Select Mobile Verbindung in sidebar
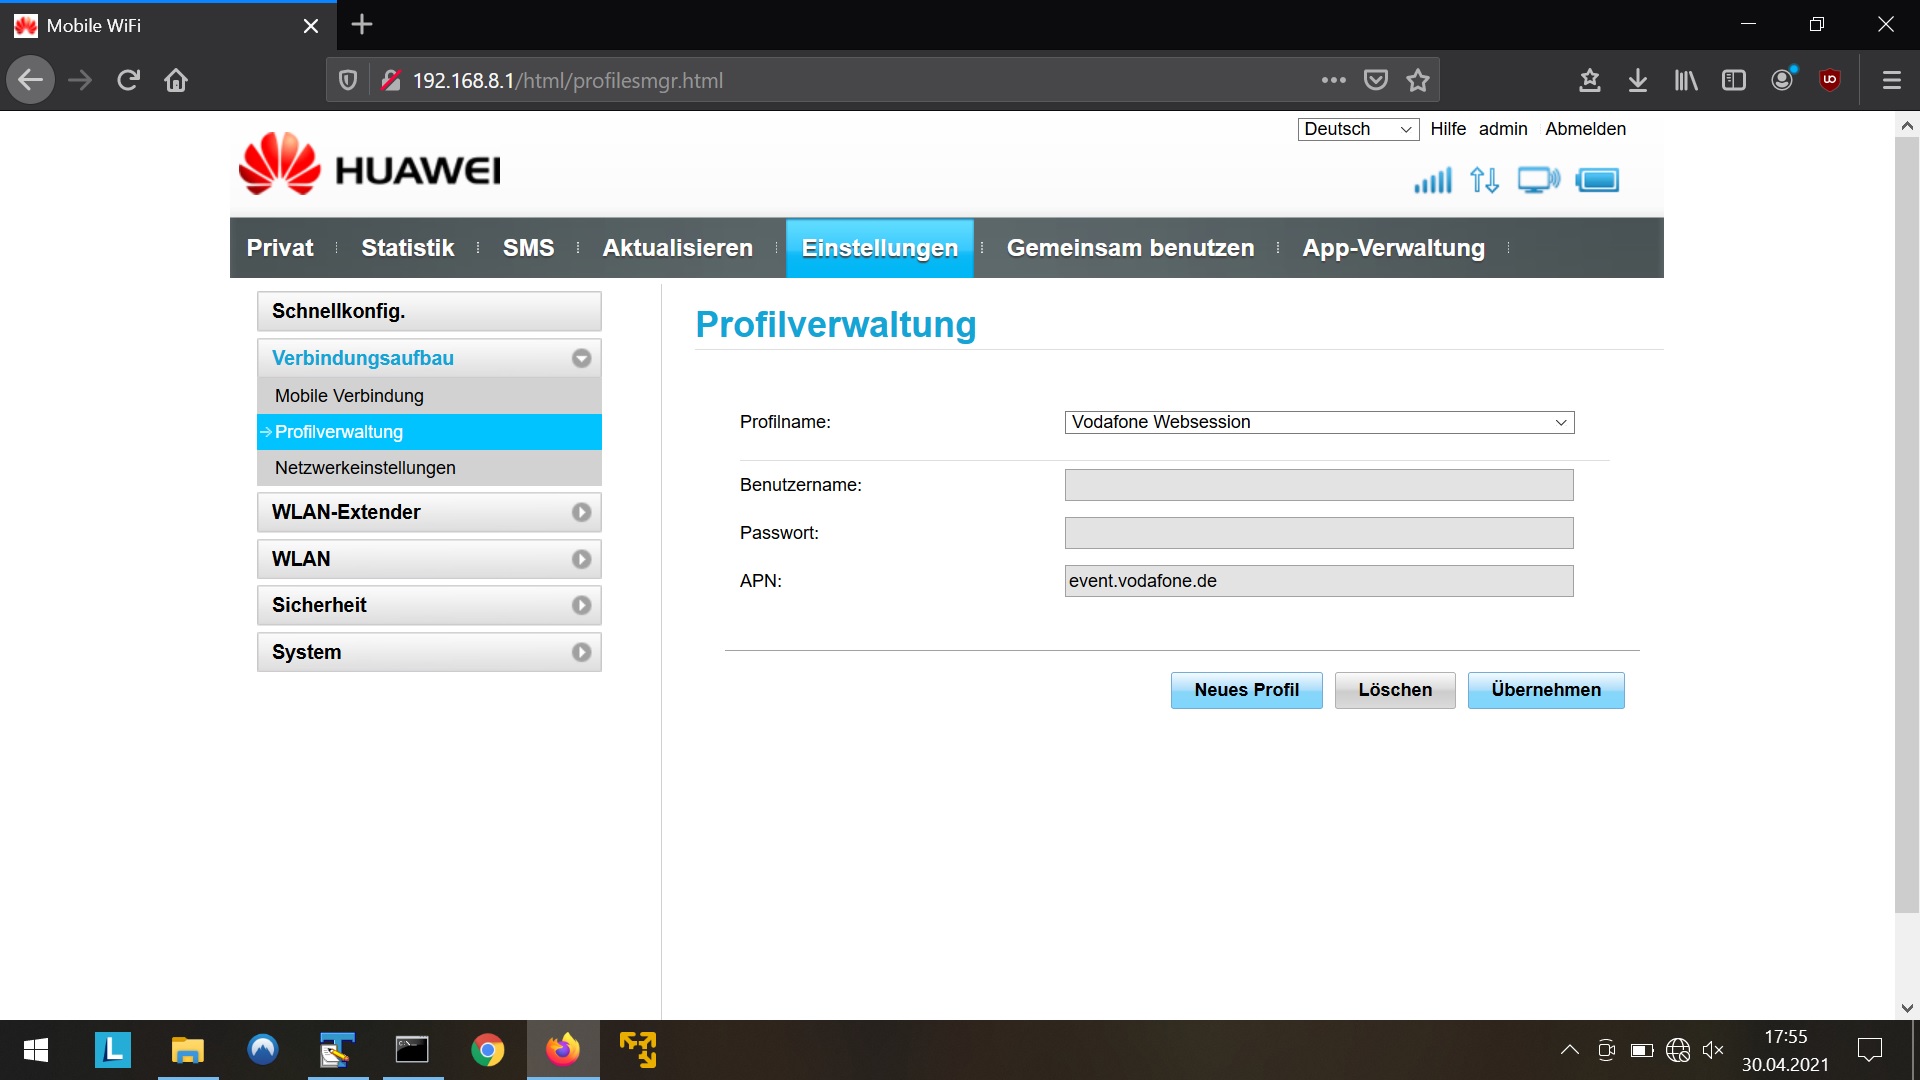This screenshot has height=1080, width=1920. click(429, 396)
